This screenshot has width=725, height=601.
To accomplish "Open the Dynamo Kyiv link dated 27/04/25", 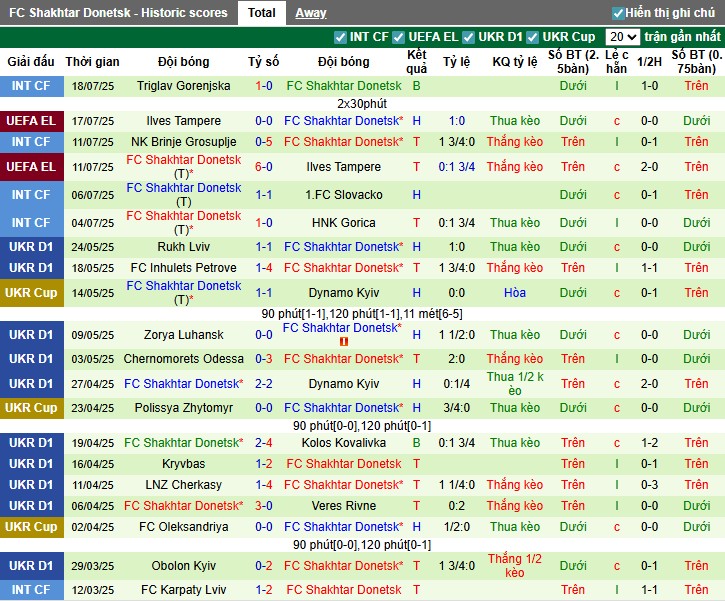I will point(343,384).
